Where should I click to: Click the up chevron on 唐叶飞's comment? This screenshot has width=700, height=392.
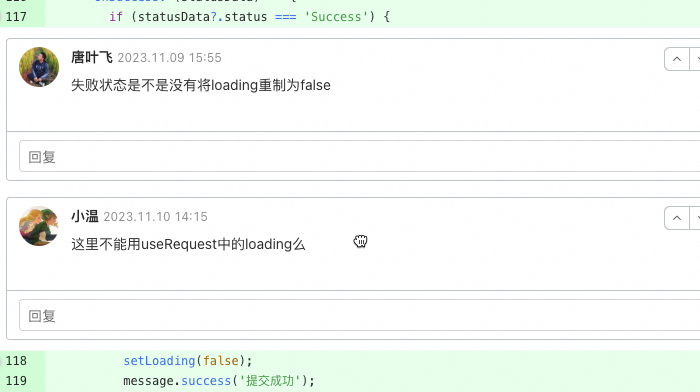(677, 59)
